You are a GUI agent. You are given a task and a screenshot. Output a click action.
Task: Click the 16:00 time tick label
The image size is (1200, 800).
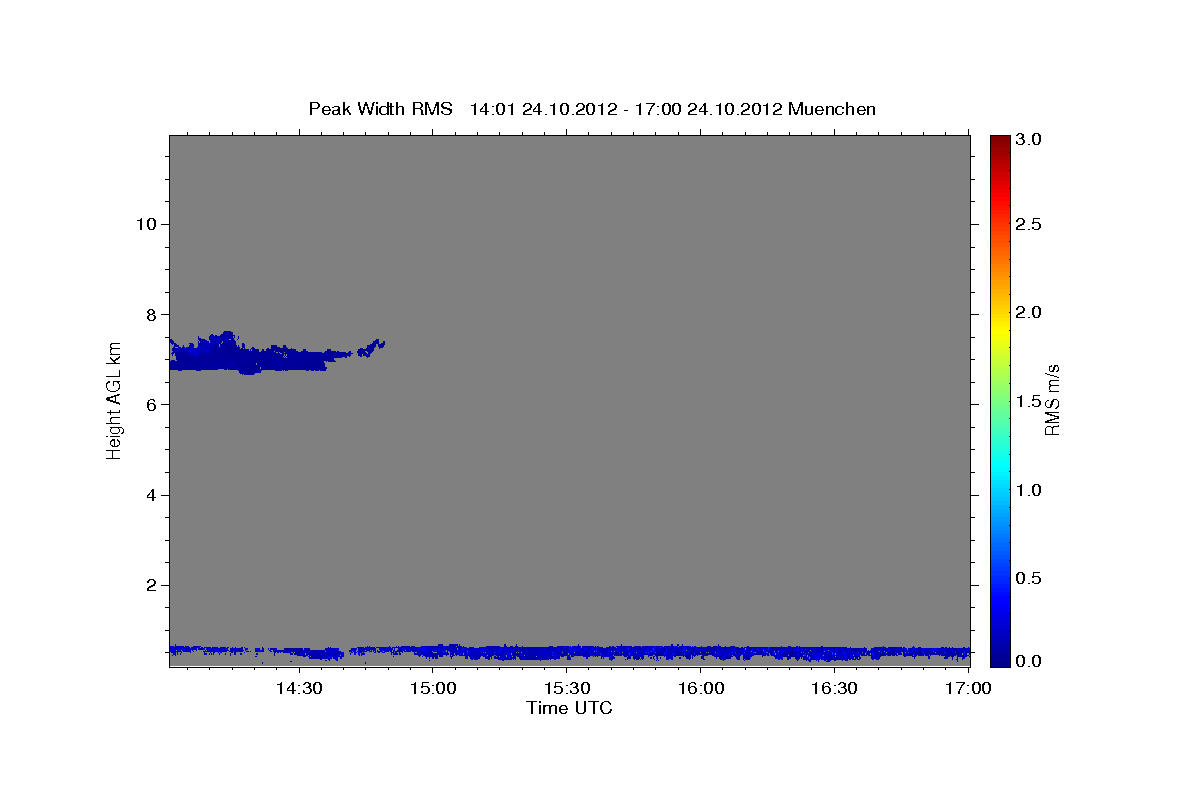pyautogui.click(x=701, y=688)
